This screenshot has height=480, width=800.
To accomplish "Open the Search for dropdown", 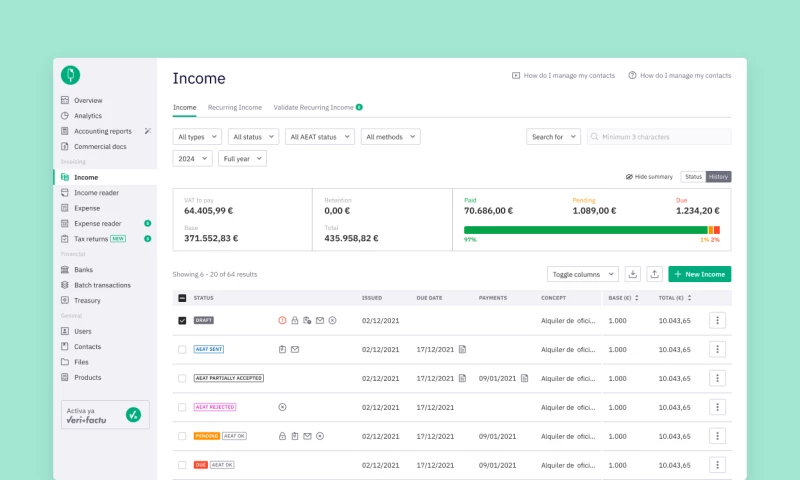I will [x=553, y=137].
